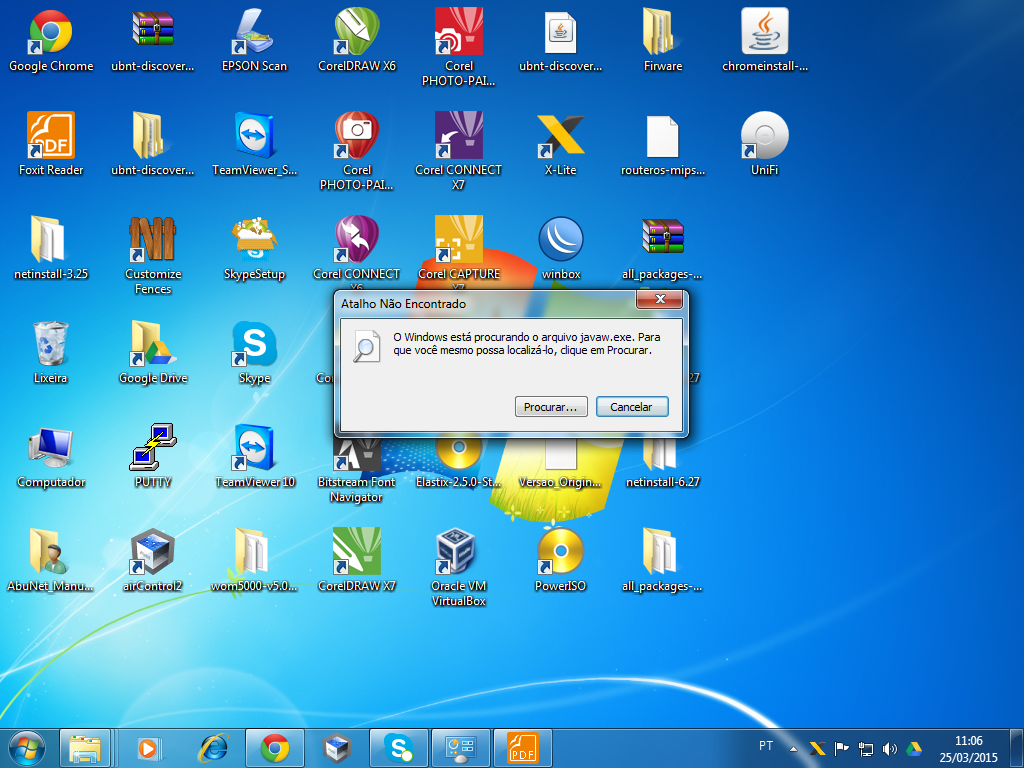
Task: Switch to Chrome on the taskbar
Action: (x=275, y=748)
